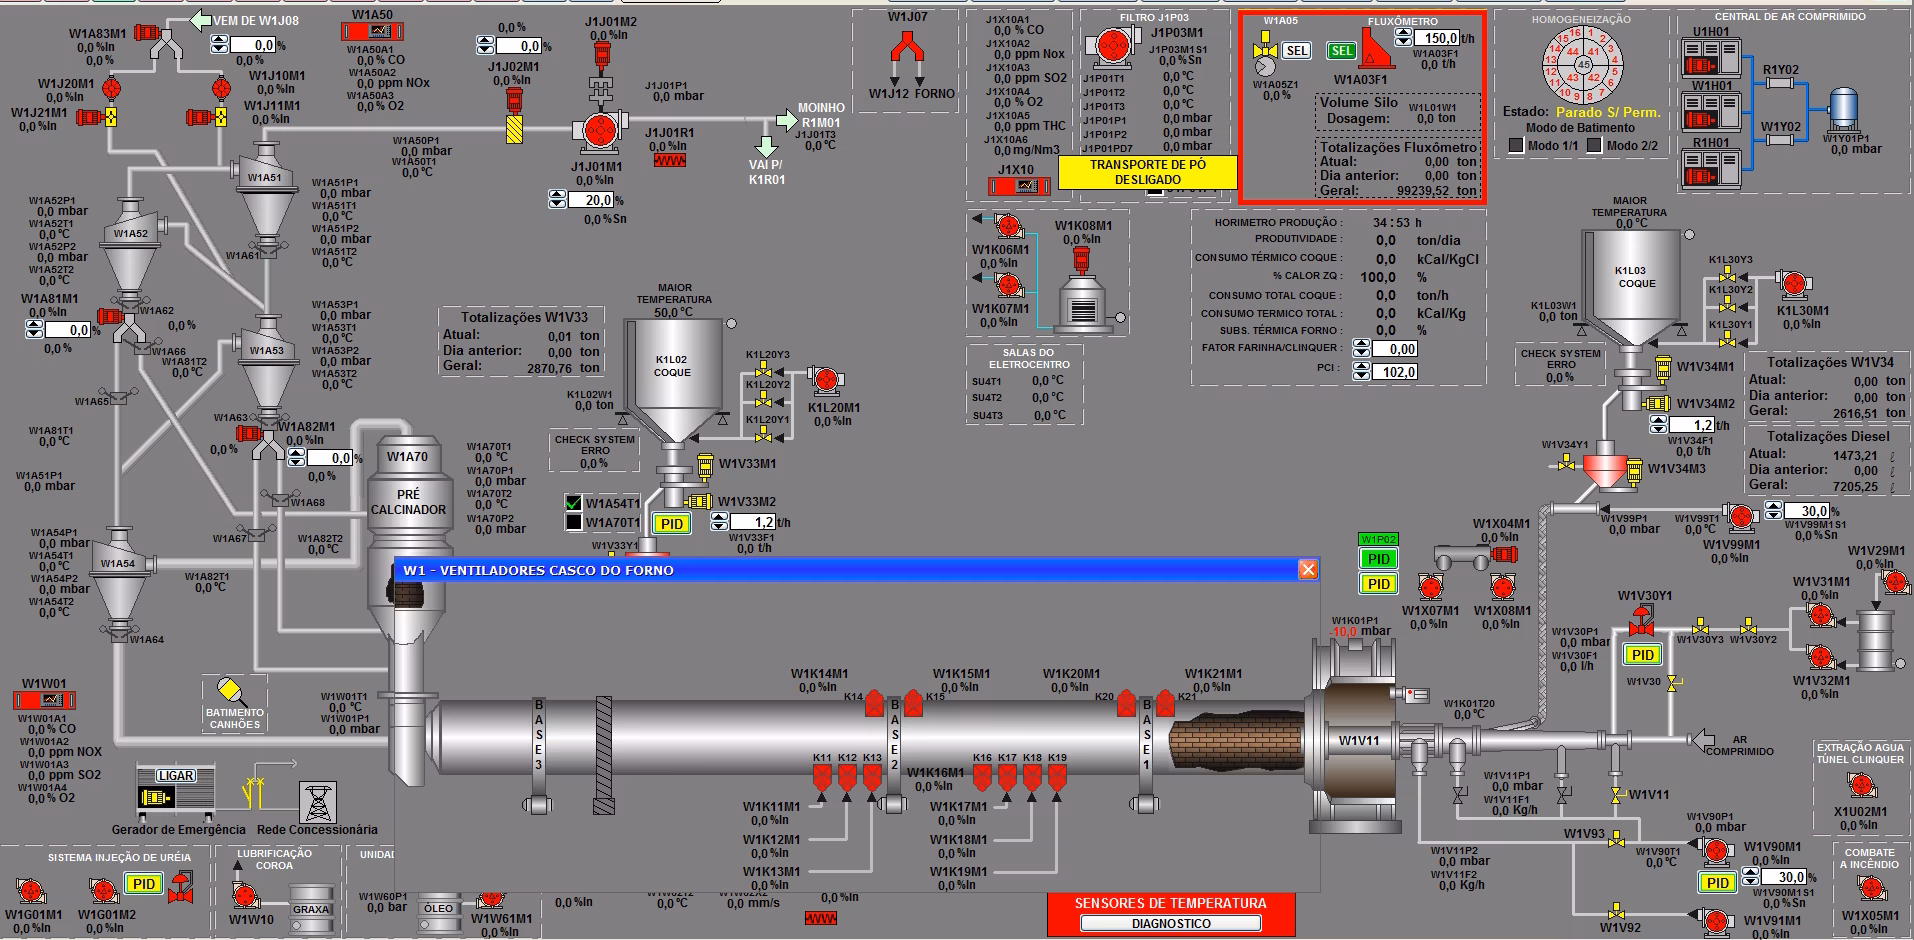
Task: Enable Modo 2/2 batimento checkbox
Action: point(1594,146)
